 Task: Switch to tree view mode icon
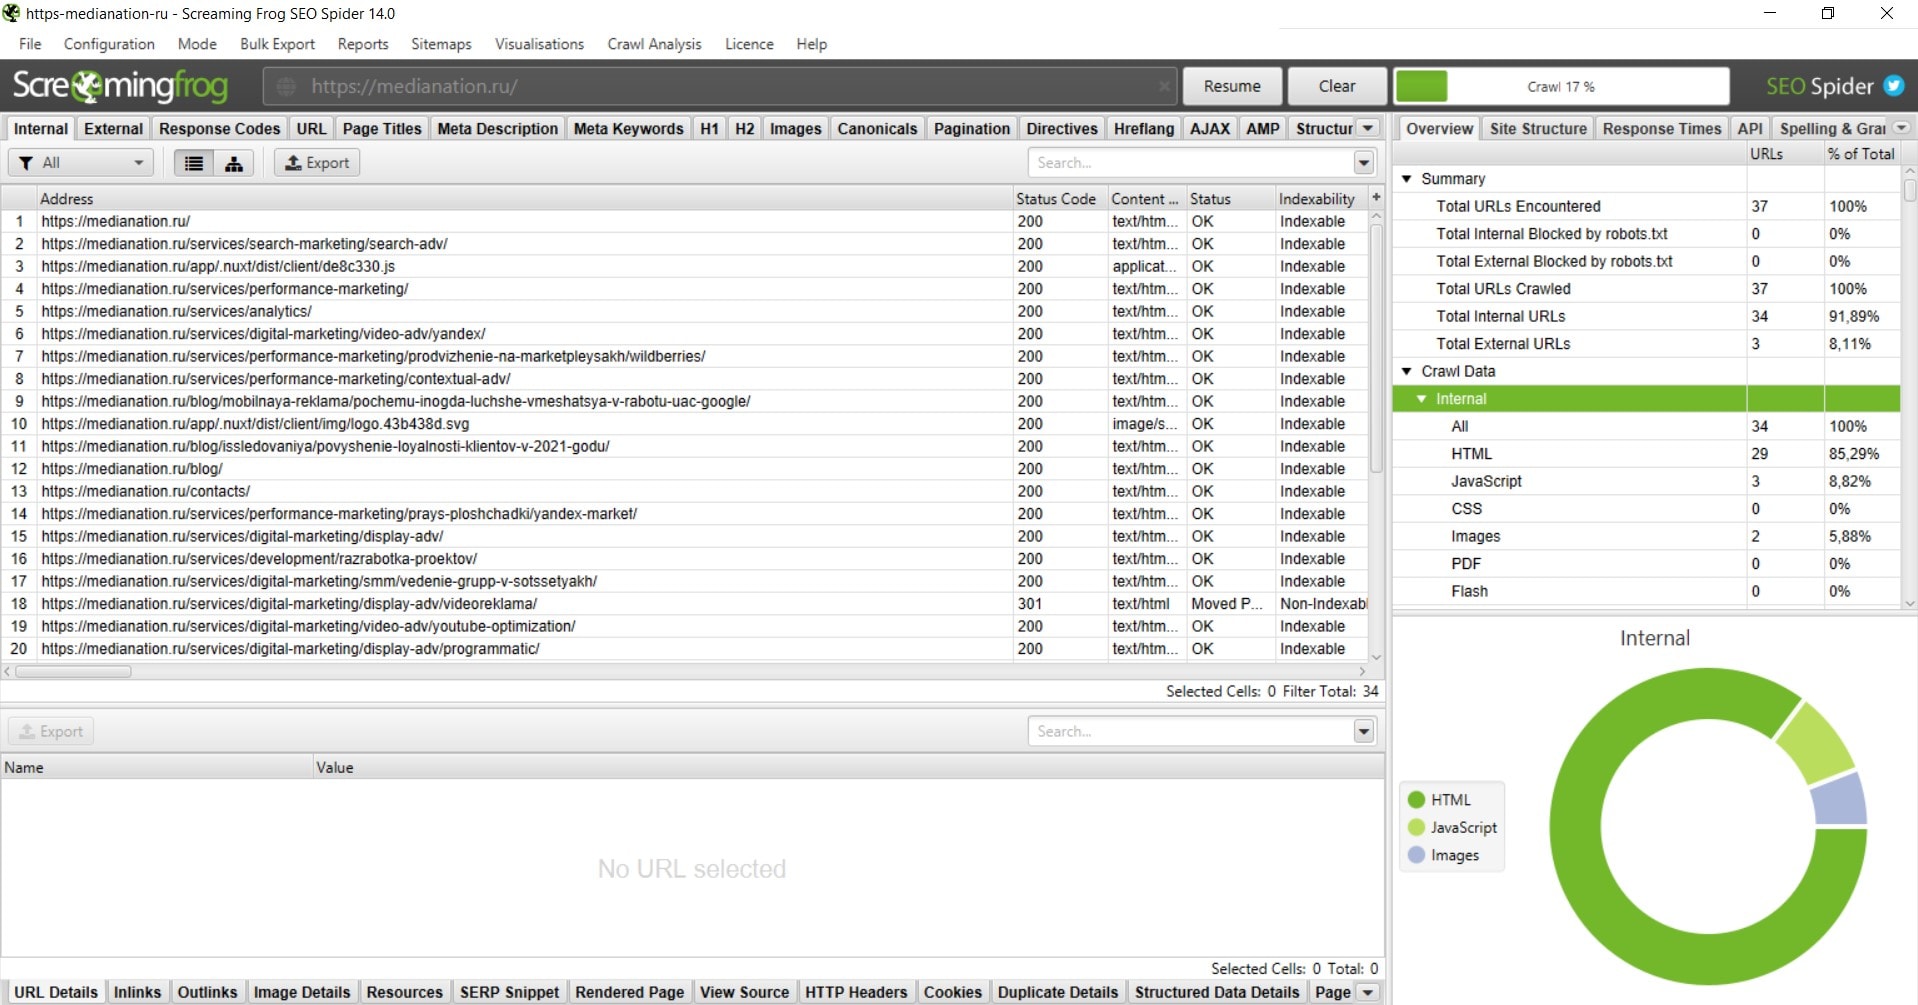click(234, 163)
